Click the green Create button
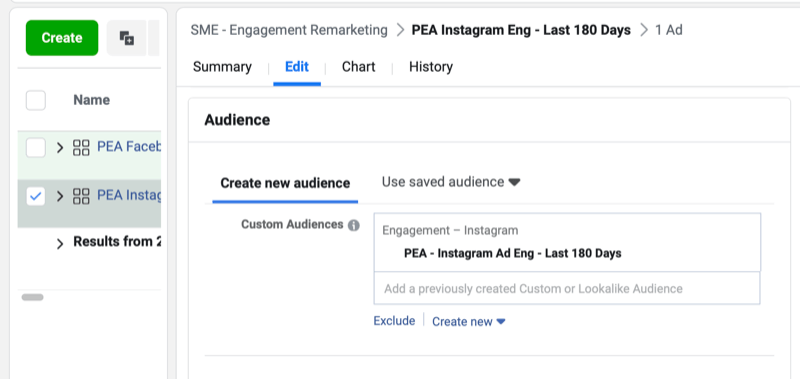800x379 pixels. click(x=62, y=38)
